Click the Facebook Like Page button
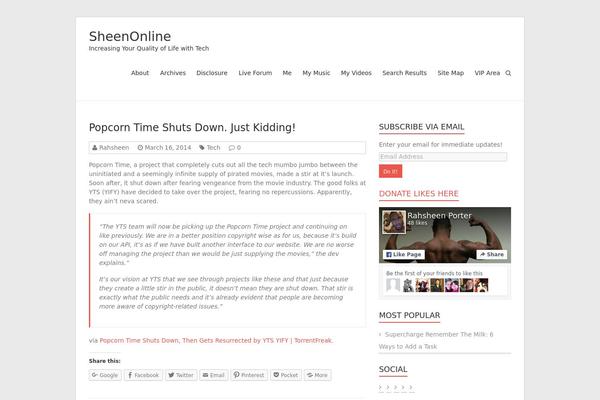600x400 pixels. pyautogui.click(x=404, y=255)
